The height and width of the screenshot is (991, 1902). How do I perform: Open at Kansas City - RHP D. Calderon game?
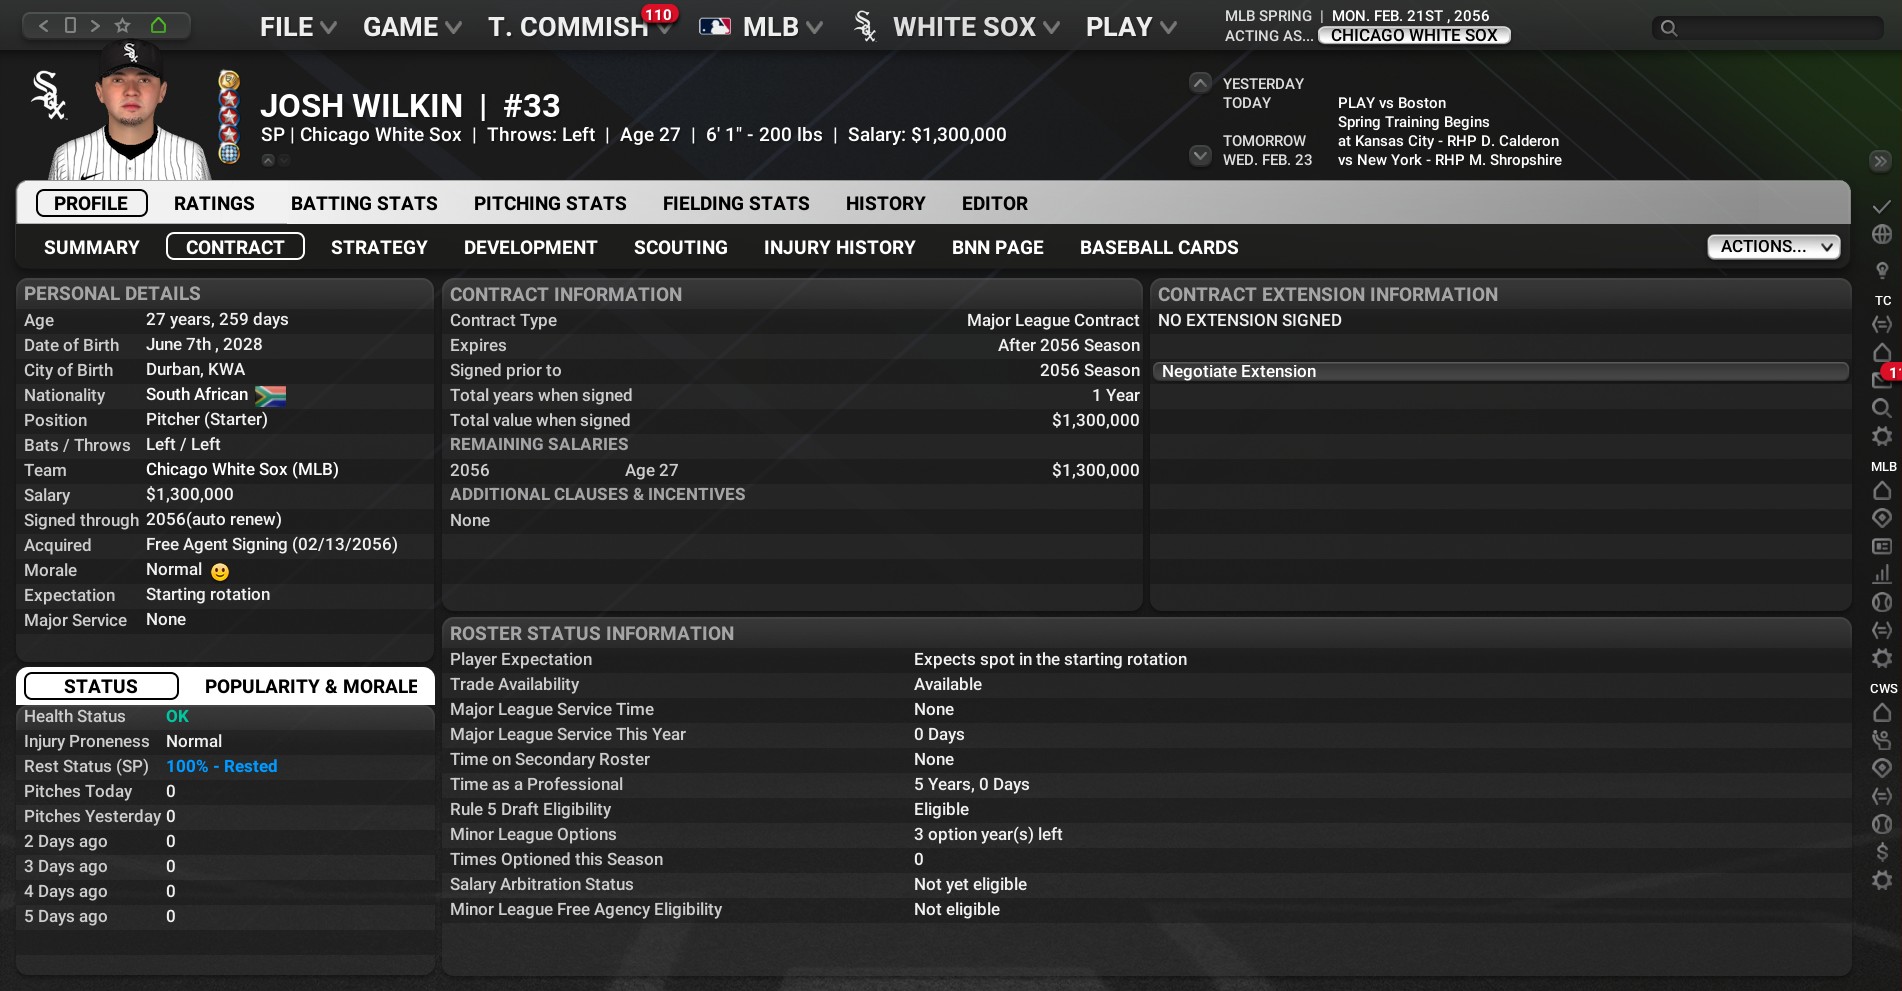click(x=1448, y=141)
